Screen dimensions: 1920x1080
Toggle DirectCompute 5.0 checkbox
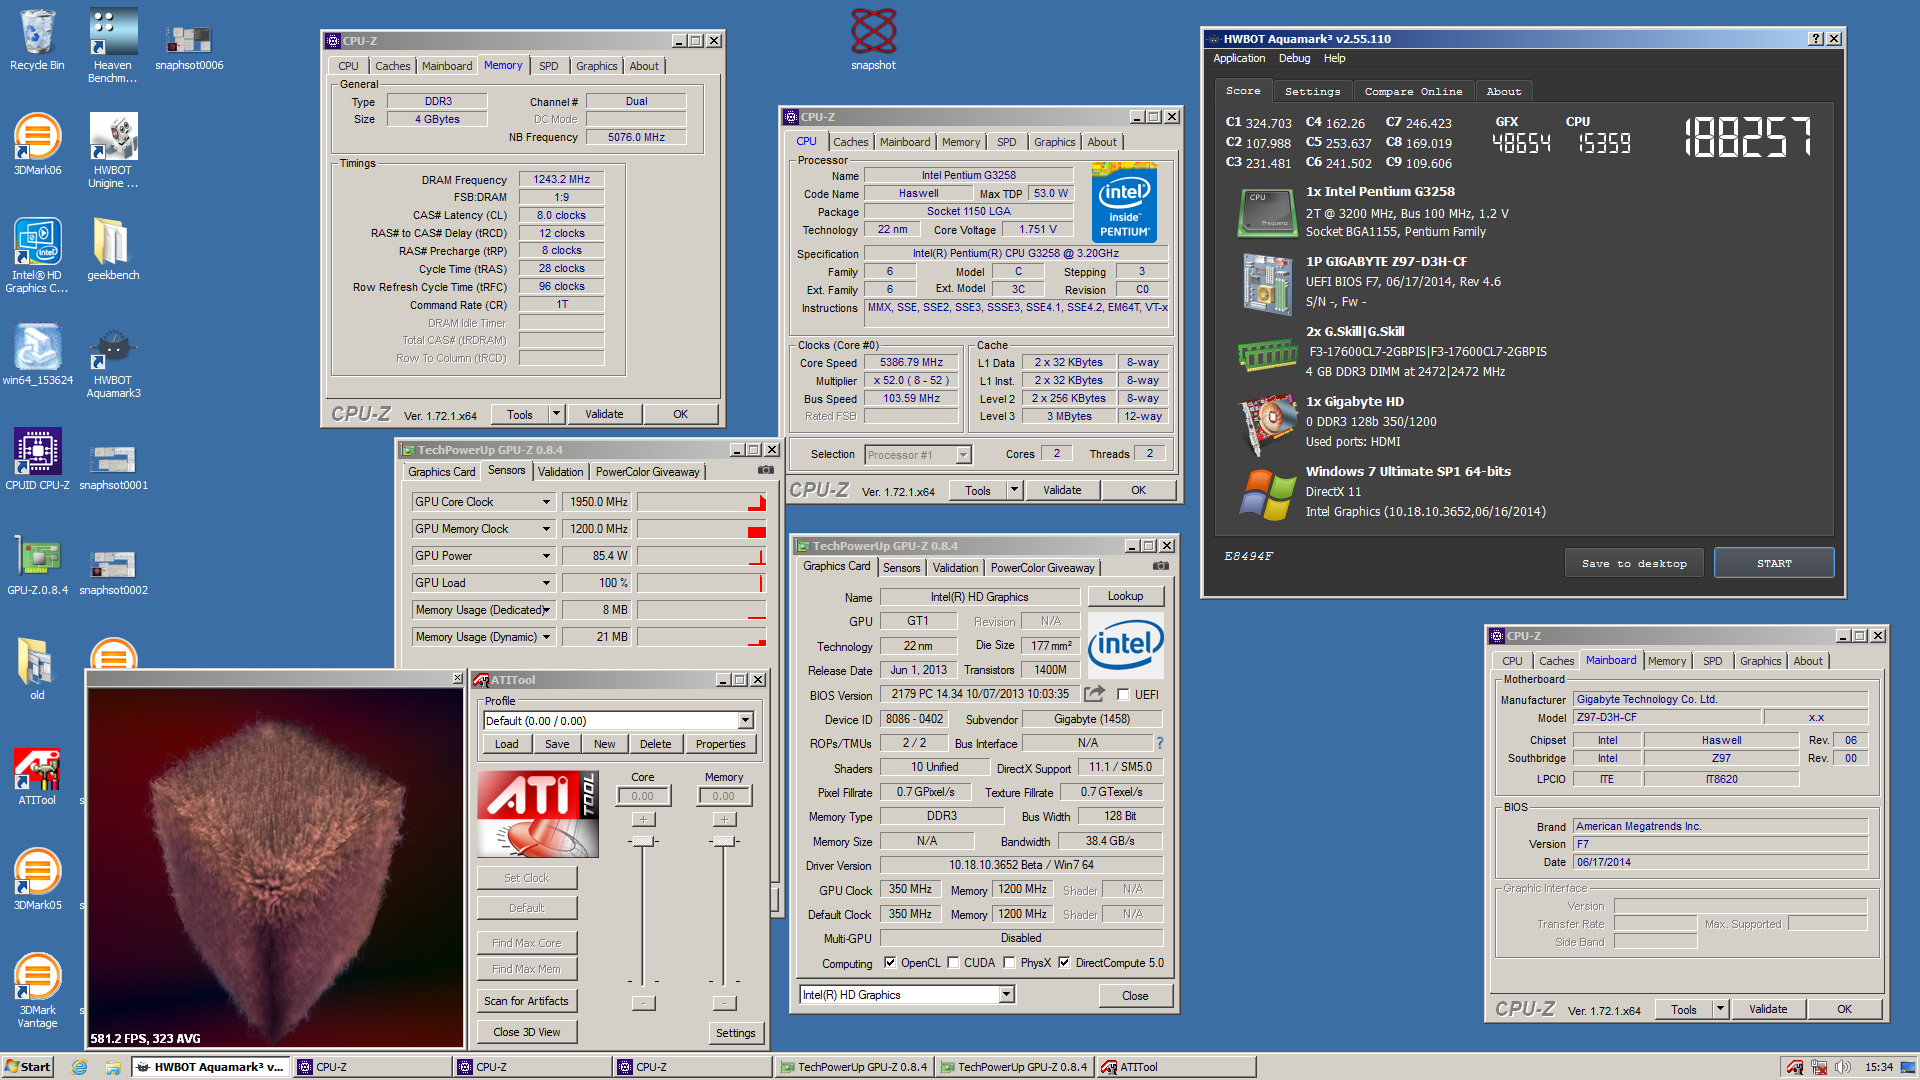(1064, 963)
